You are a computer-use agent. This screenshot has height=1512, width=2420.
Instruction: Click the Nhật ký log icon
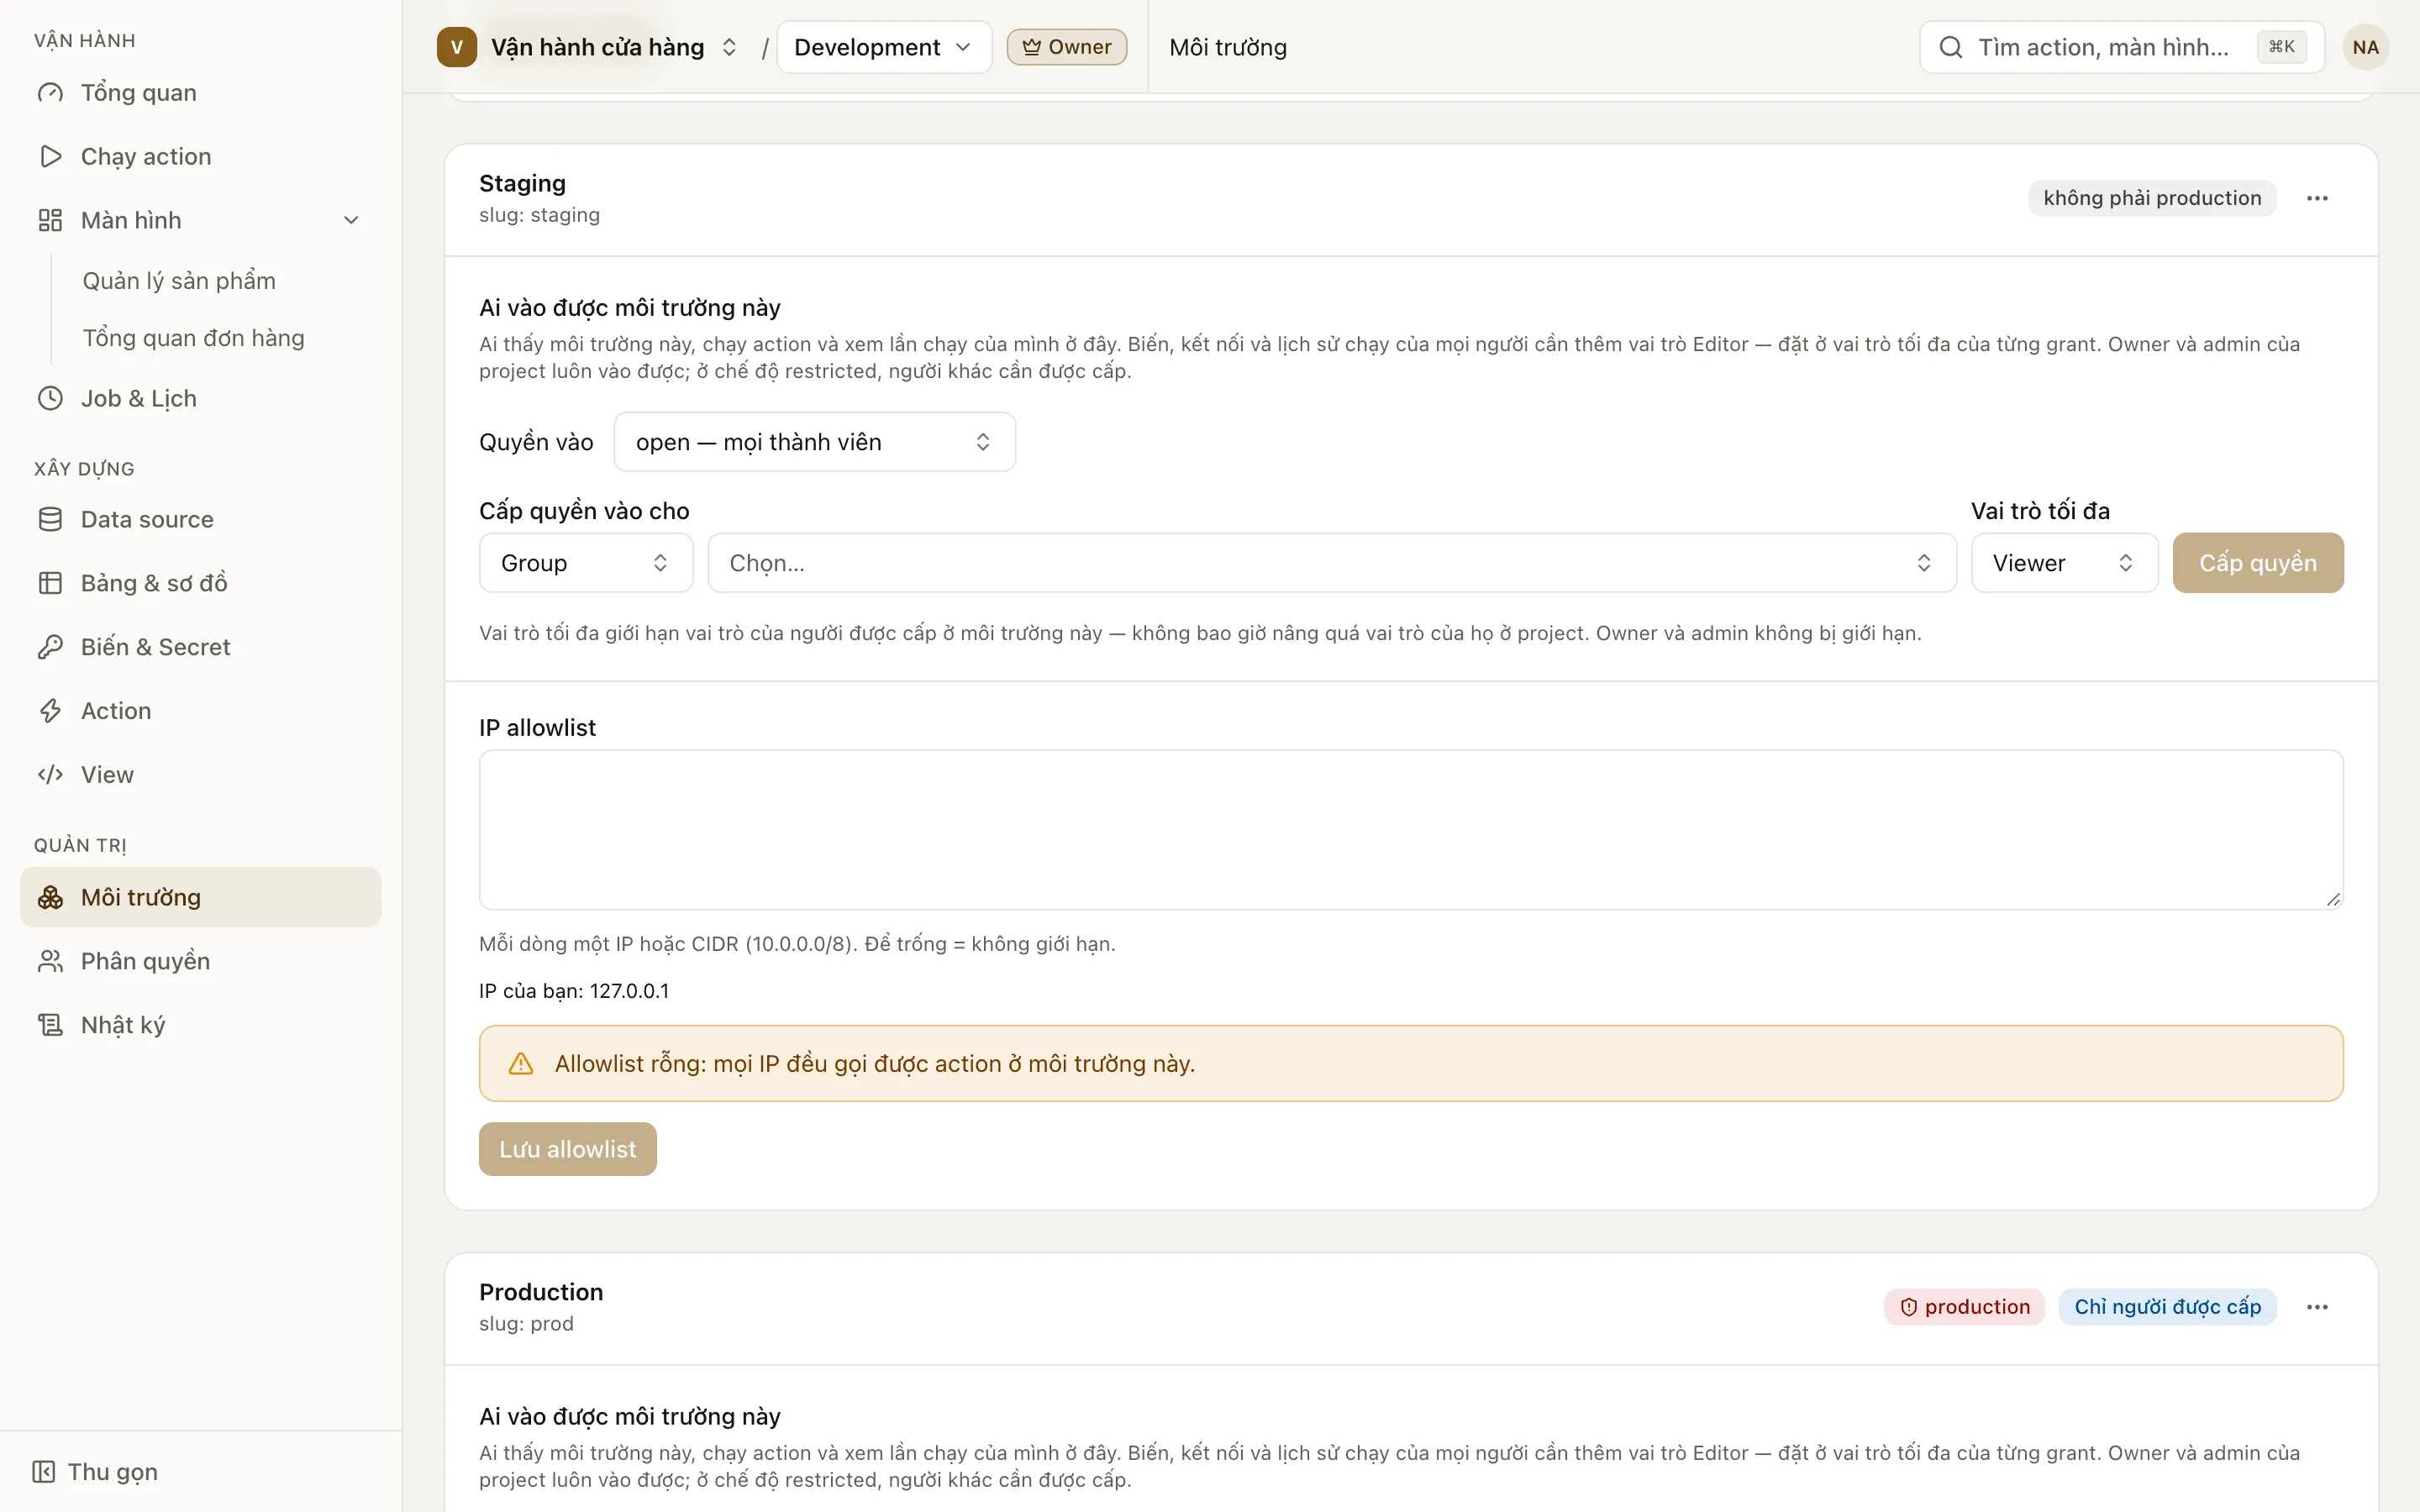click(50, 1025)
